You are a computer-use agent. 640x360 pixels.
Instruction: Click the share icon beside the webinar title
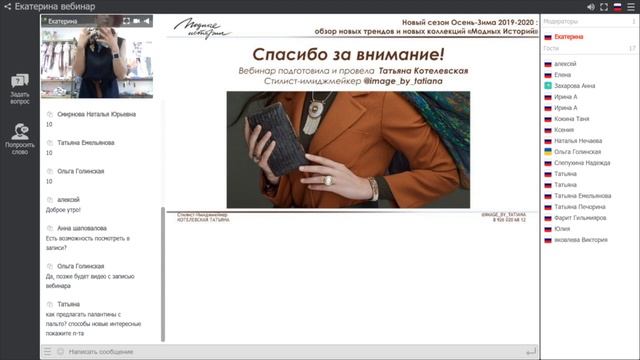click(7, 7)
